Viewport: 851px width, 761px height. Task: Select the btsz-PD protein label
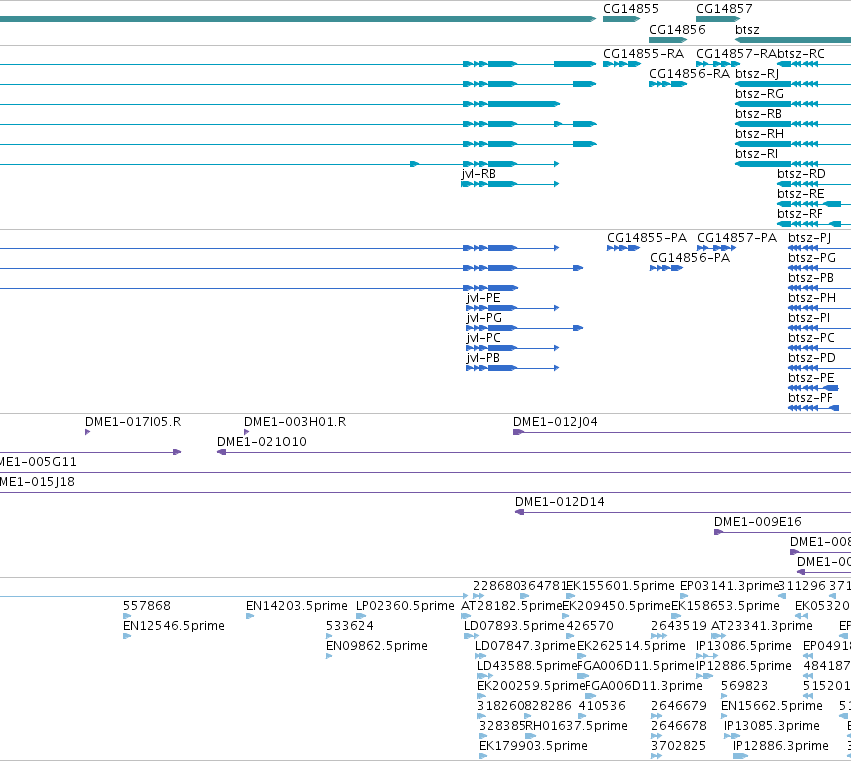click(811, 358)
